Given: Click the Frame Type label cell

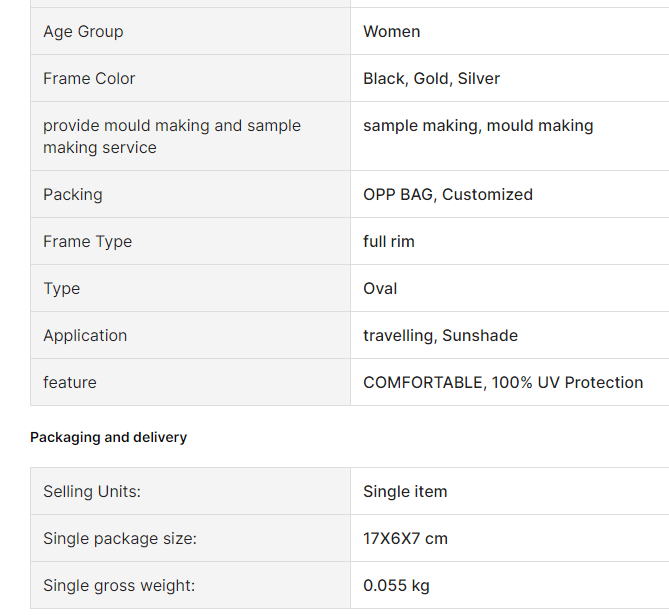Looking at the screenshot, I should [x=87, y=242].
